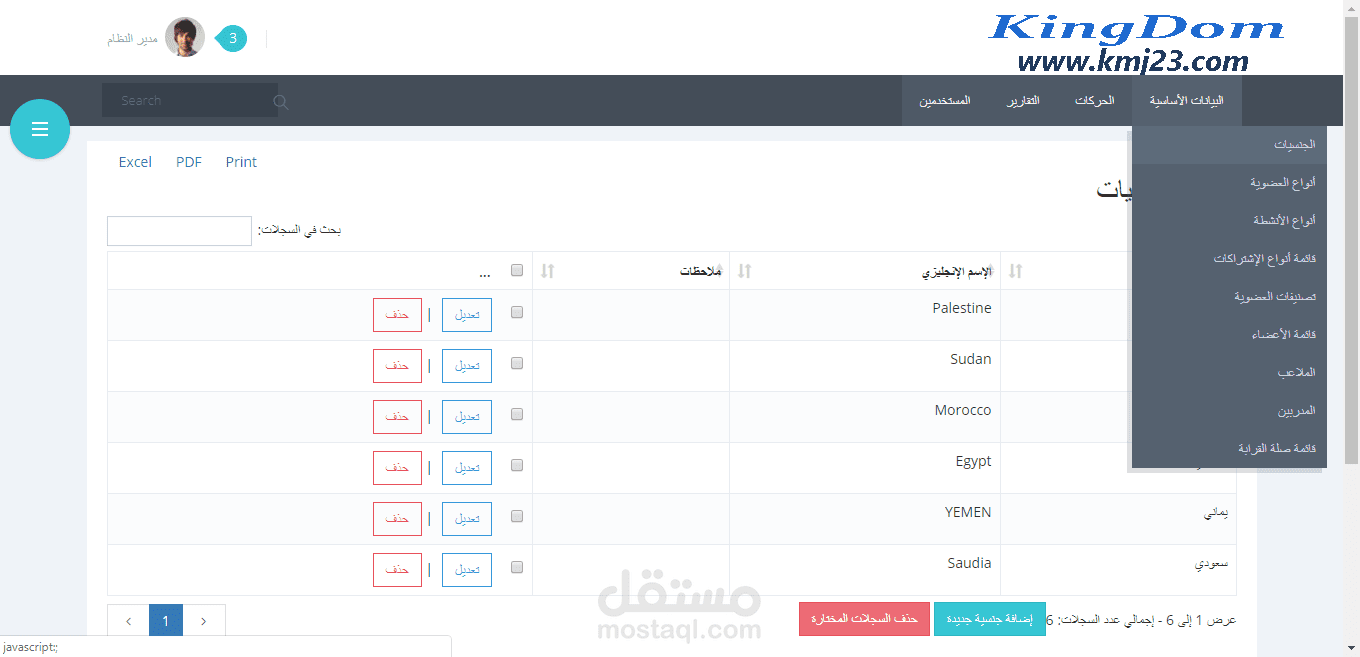
Task: Click the KingDom logo
Action: click(x=1135, y=44)
